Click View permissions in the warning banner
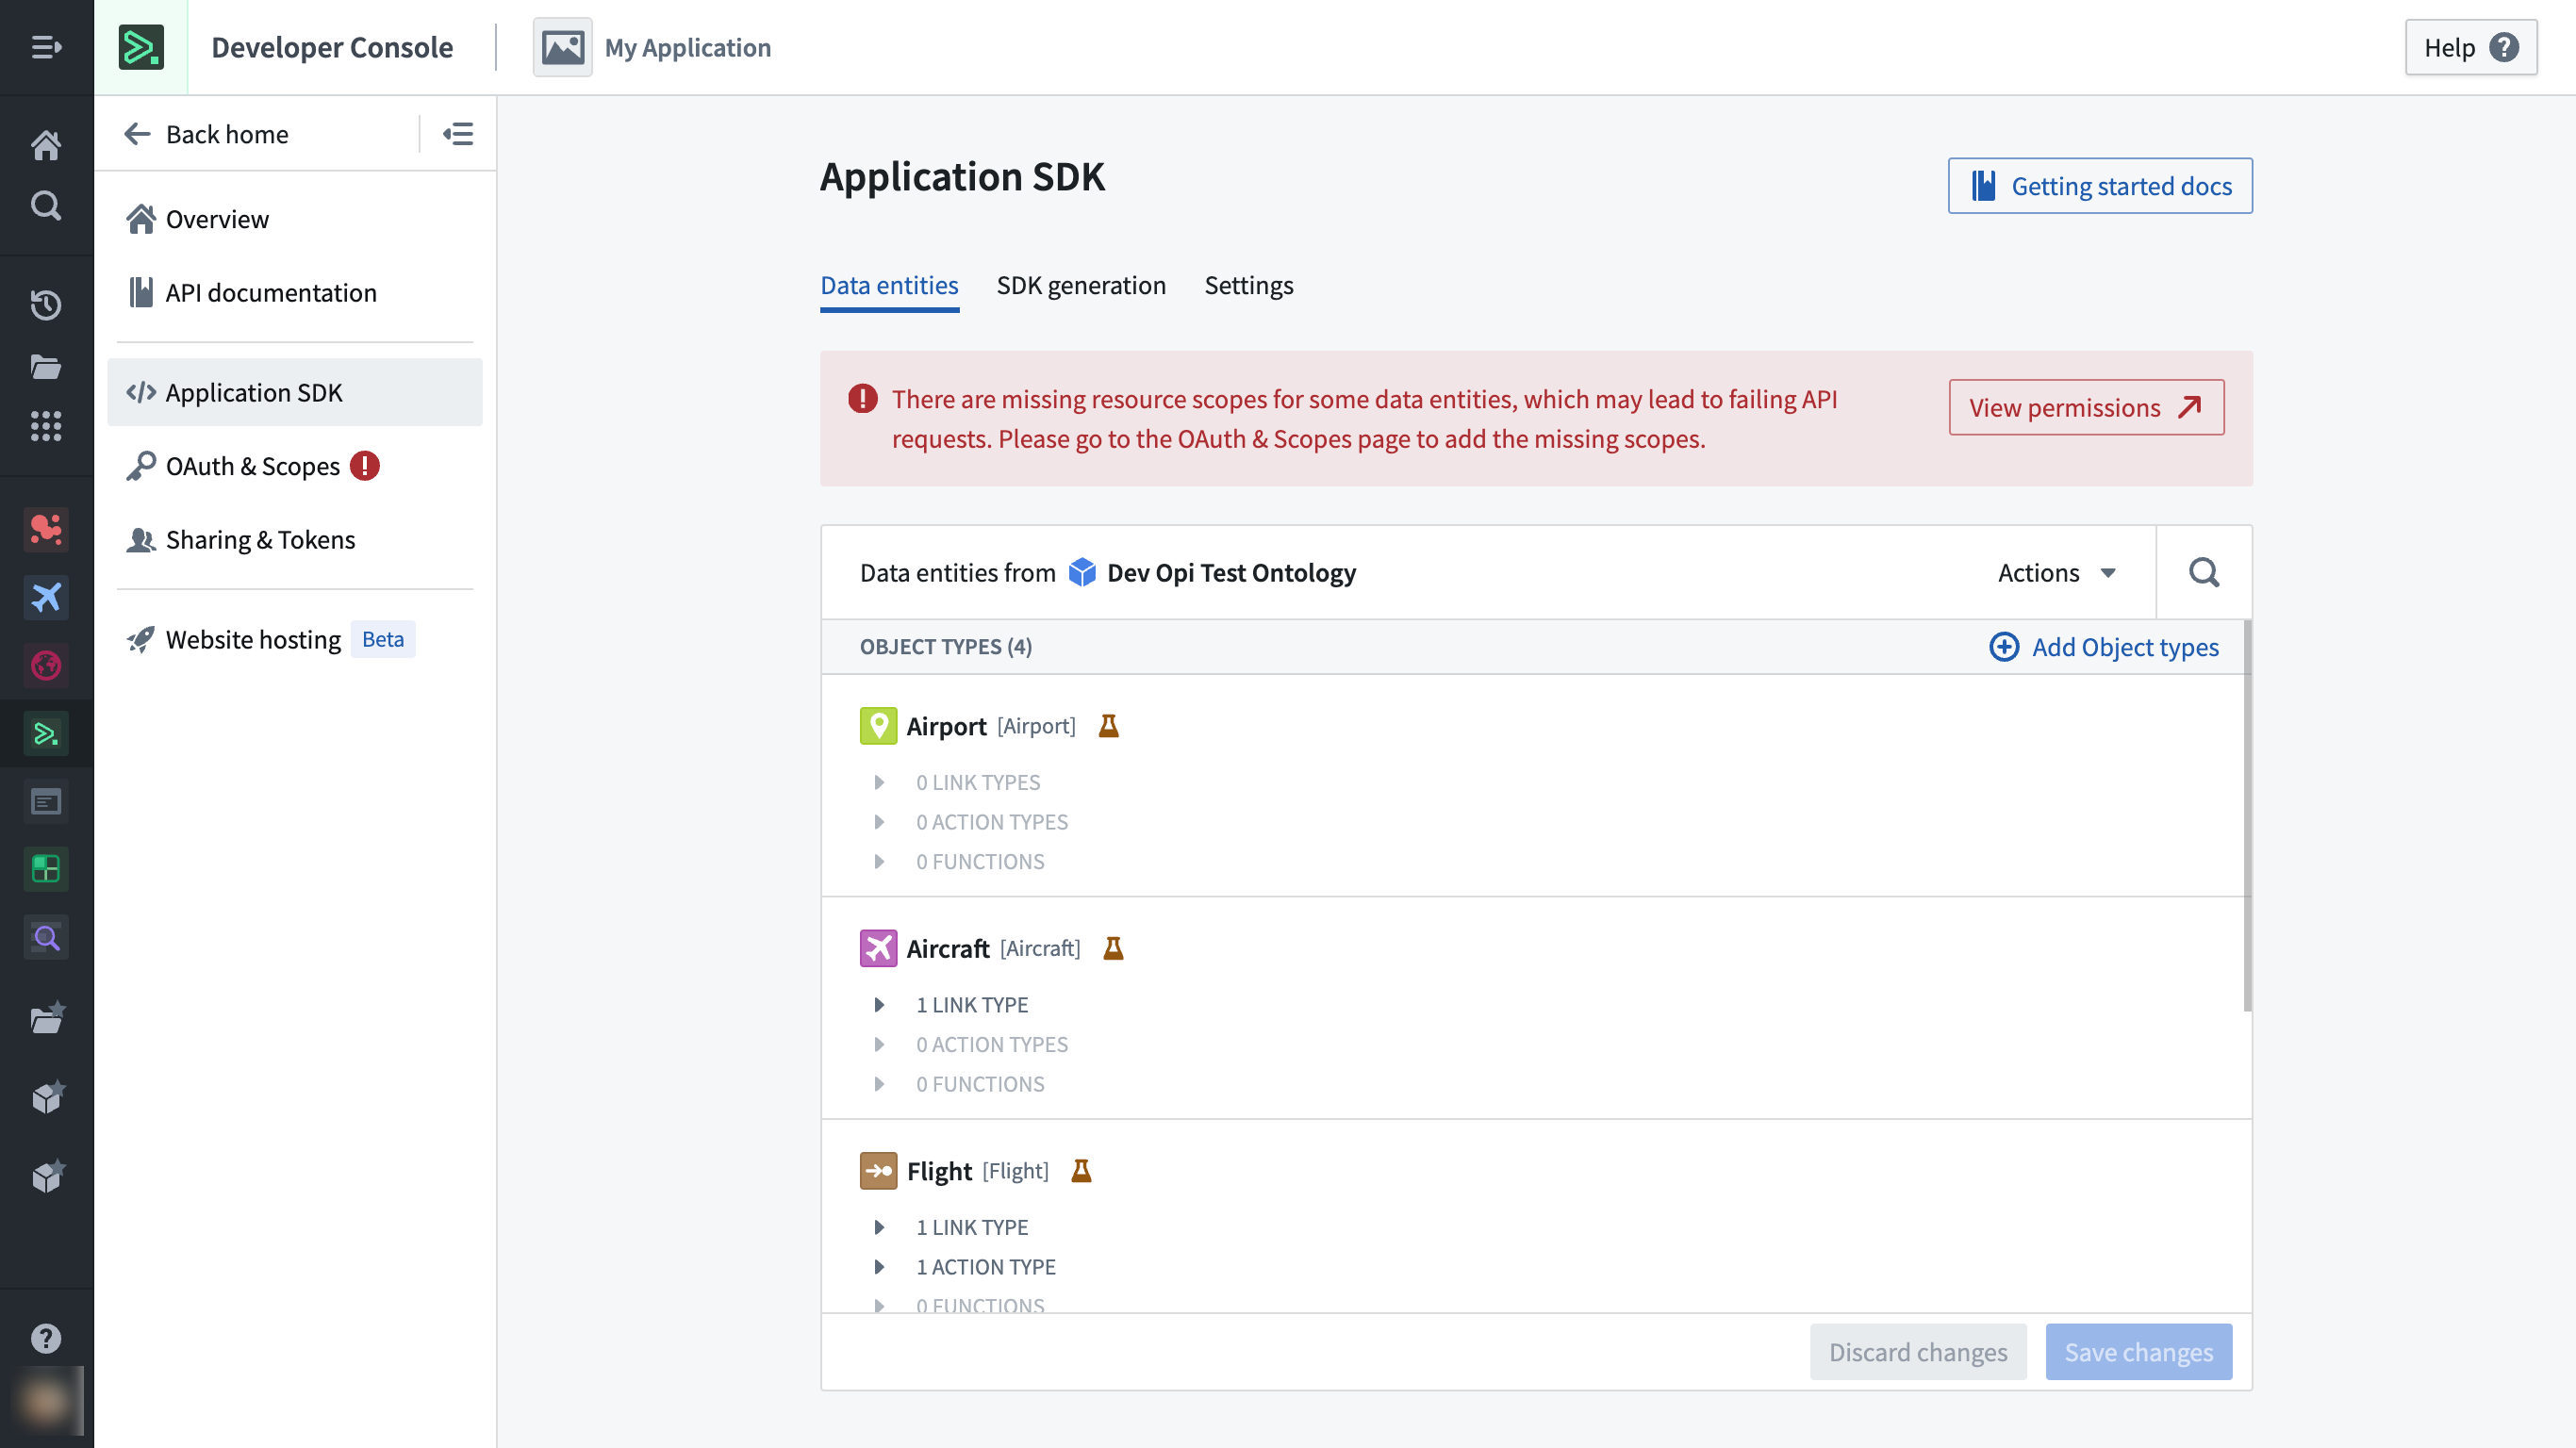The width and height of the screenshot is (2576, 1448). [x=2085, y=407]
